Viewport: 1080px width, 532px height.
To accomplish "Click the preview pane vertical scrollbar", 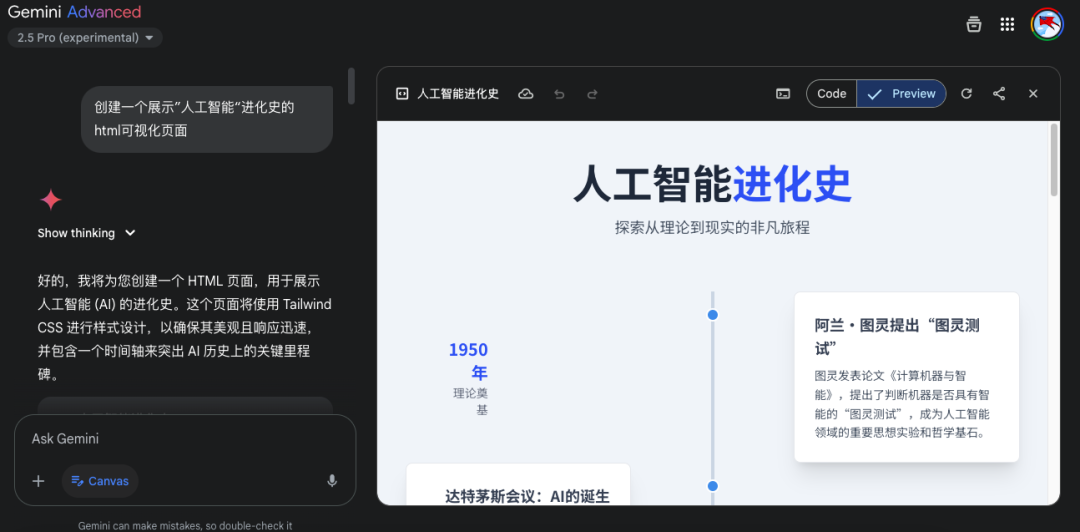I will [x=1054, y=160].
